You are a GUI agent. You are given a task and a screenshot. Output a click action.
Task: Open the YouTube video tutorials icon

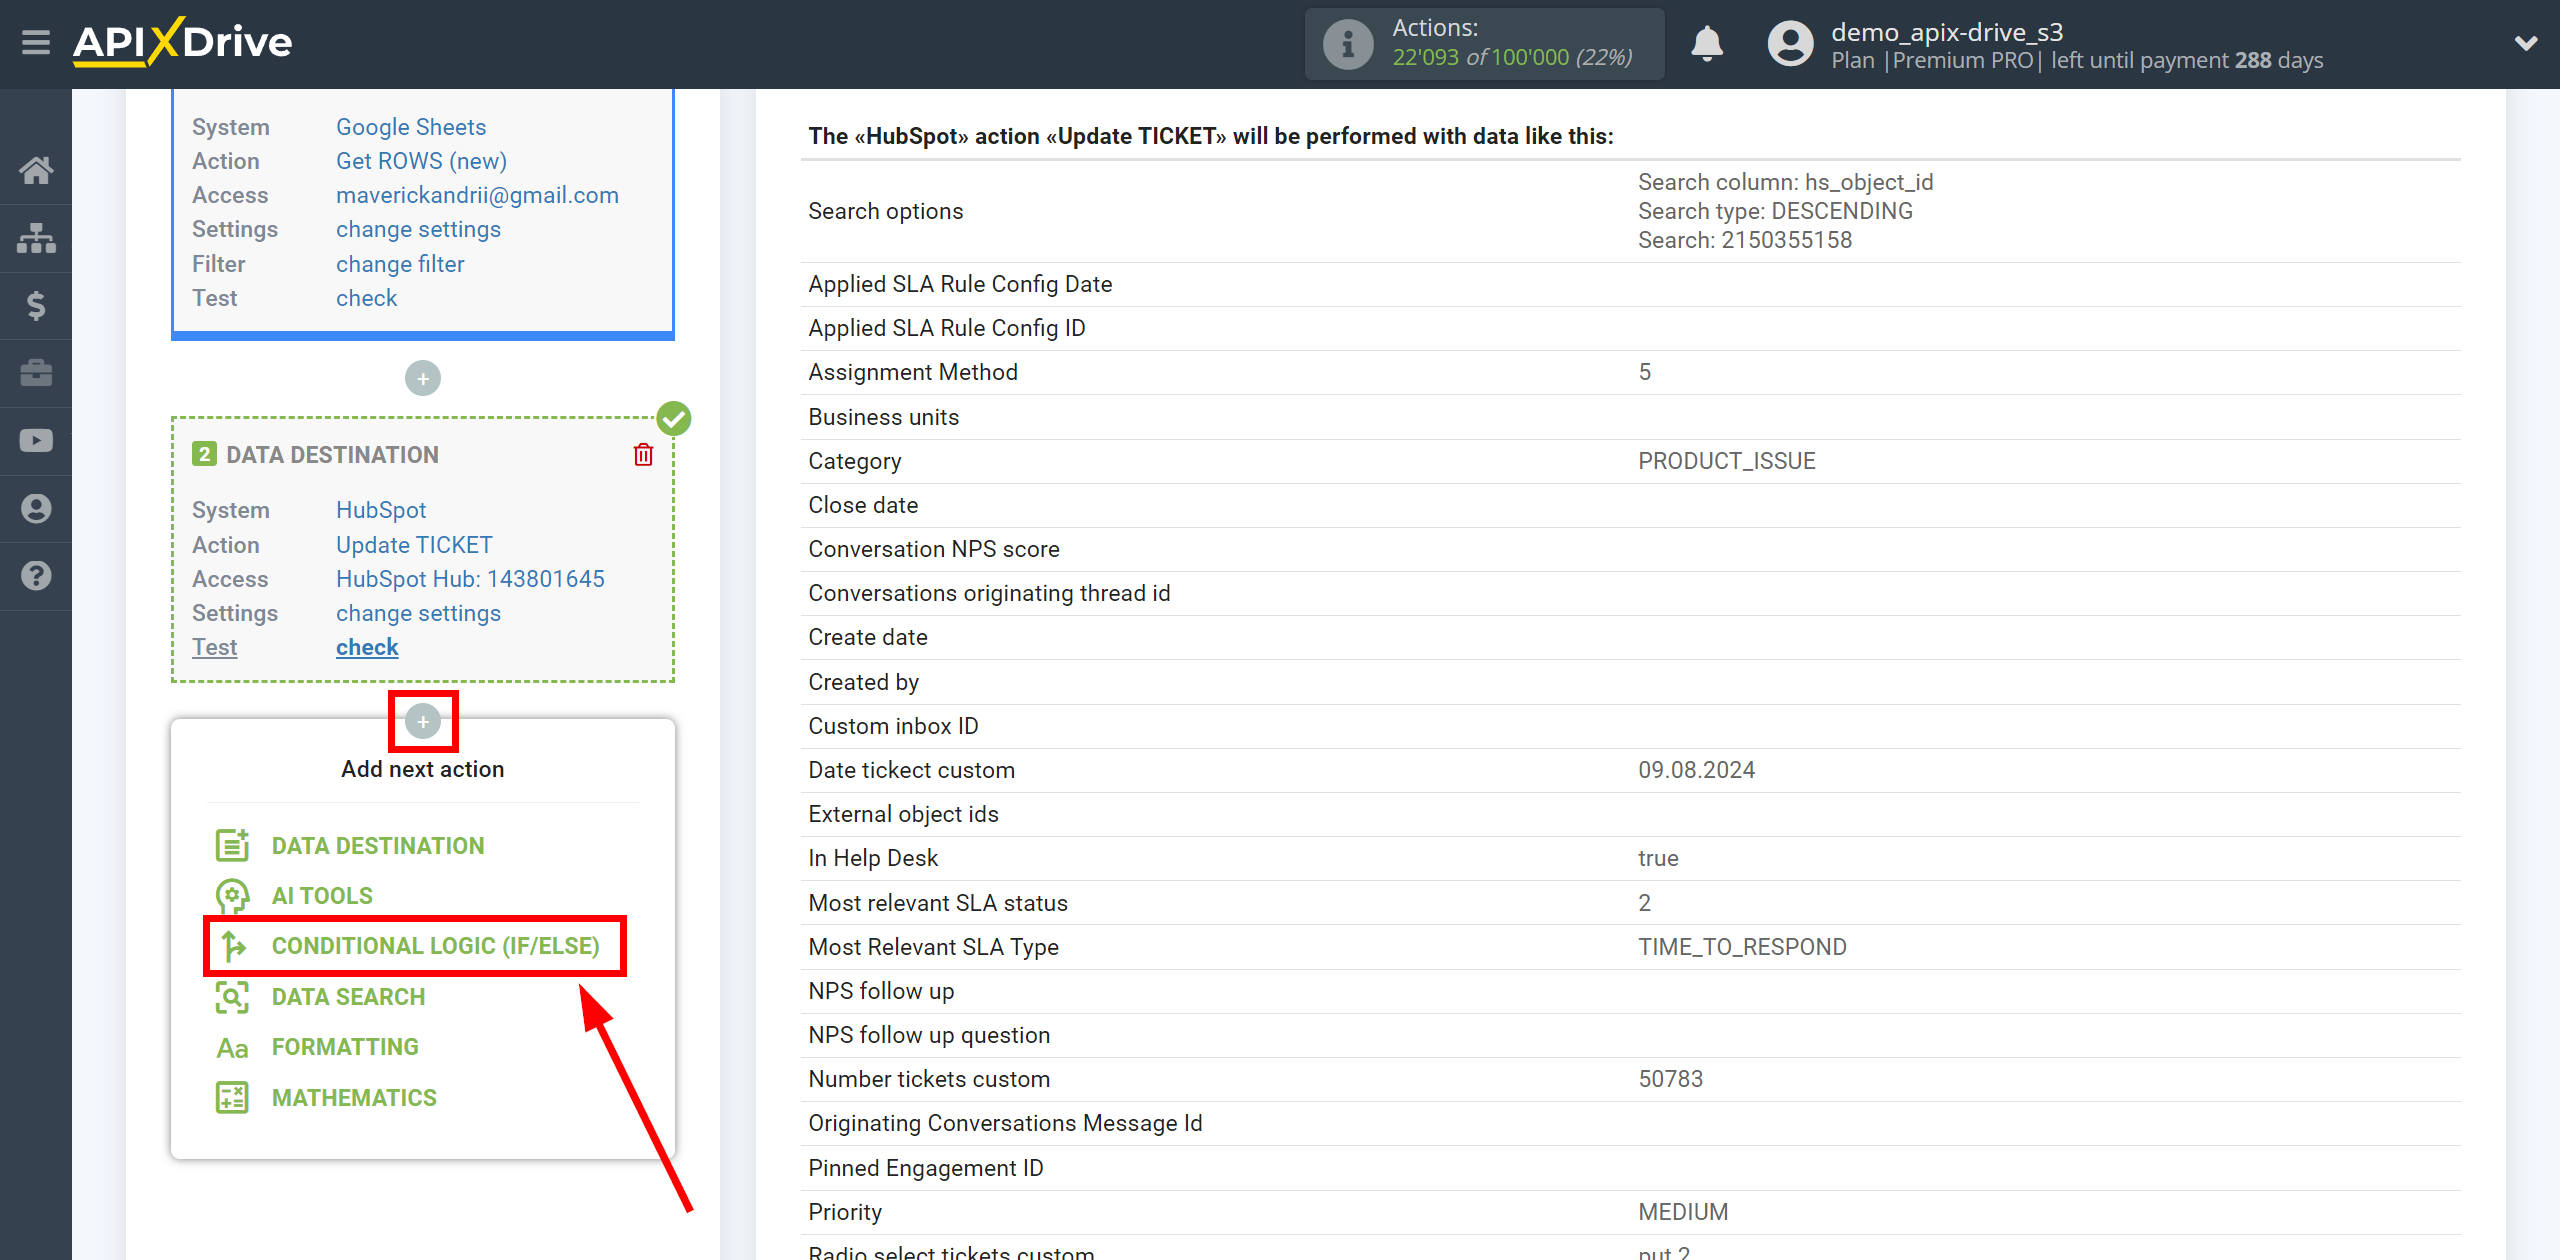tap(36, 441)
